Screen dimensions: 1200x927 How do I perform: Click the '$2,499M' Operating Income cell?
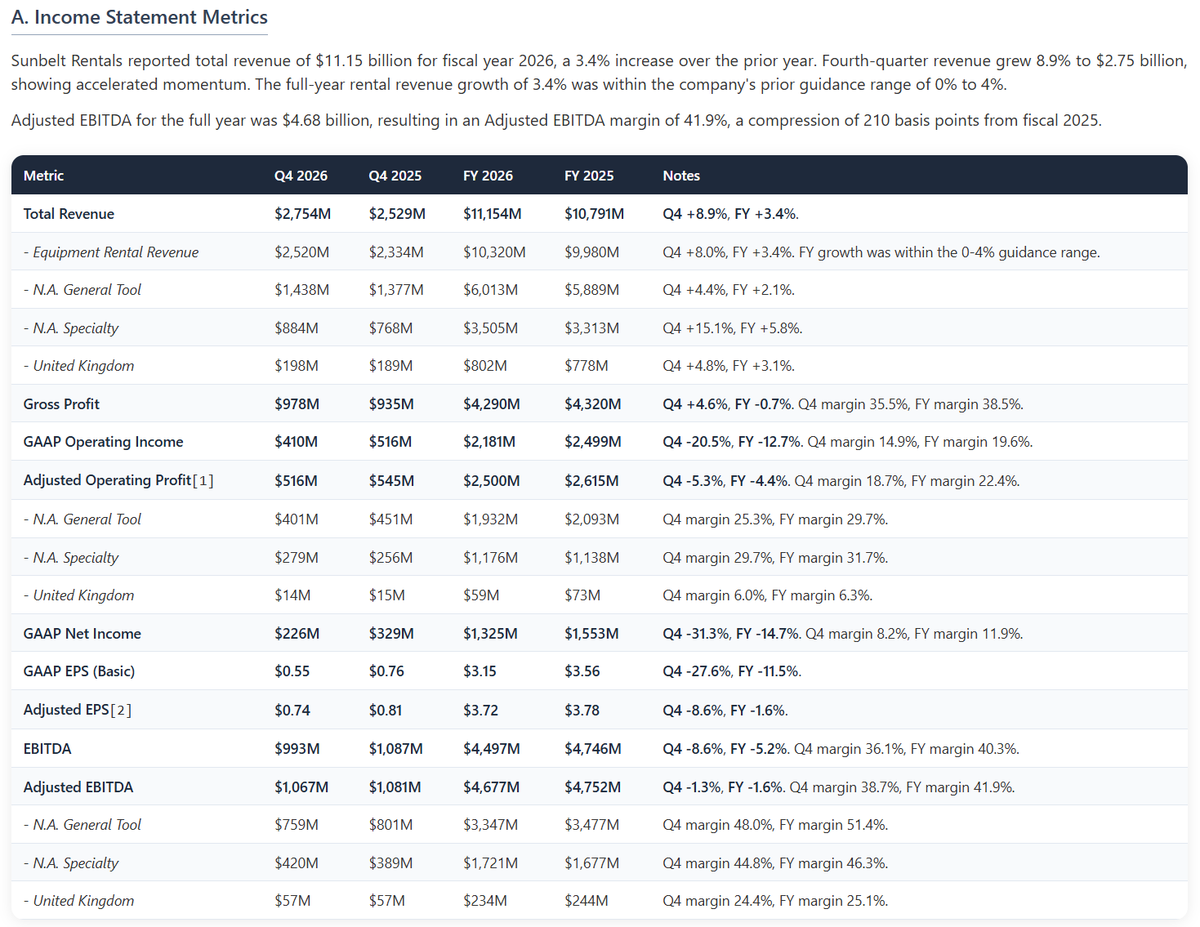[593, 442]
